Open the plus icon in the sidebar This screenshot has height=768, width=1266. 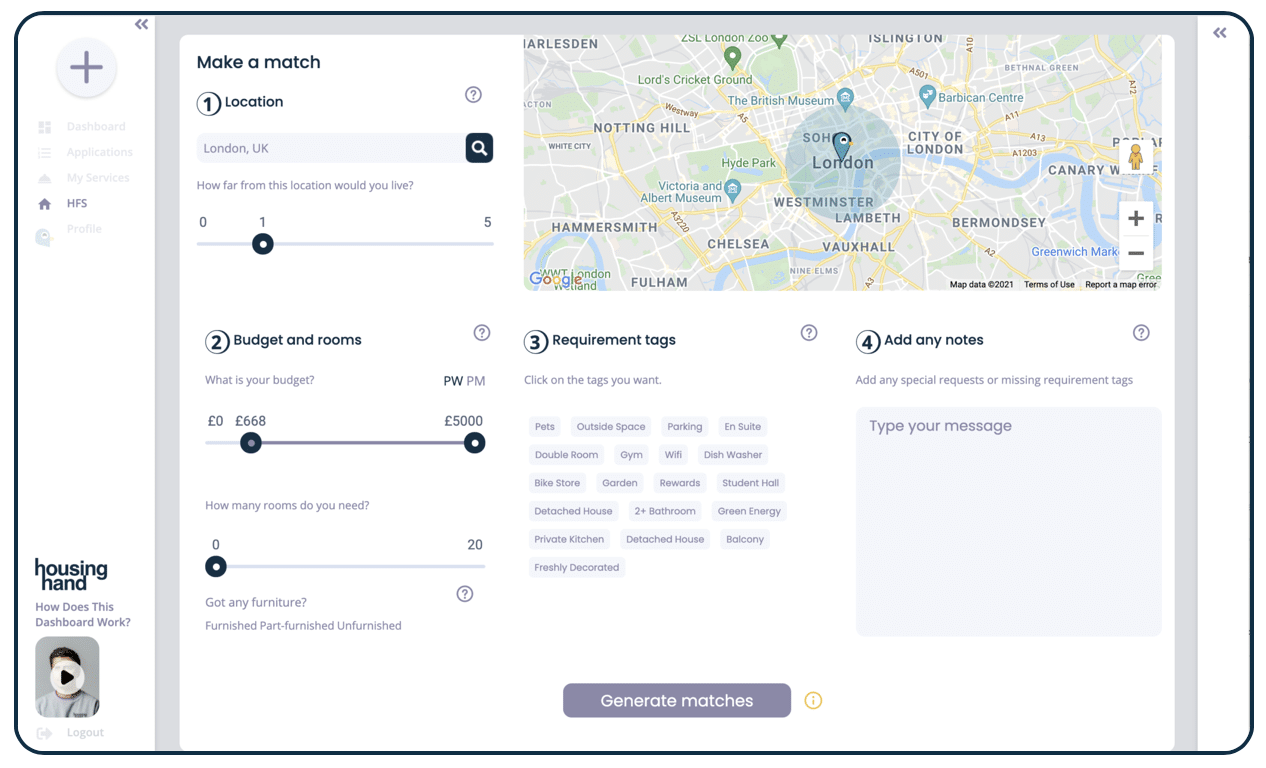(x=86, y=67)
